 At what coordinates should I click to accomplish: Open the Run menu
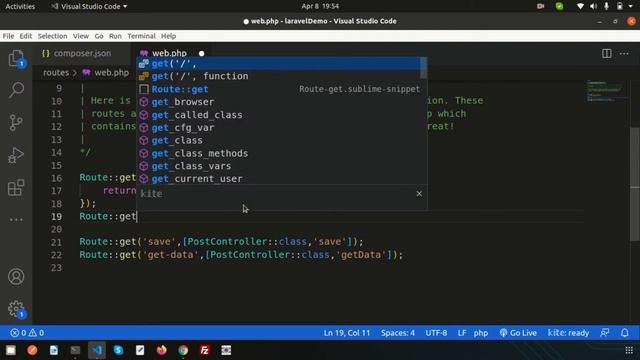tap(115, 36)
